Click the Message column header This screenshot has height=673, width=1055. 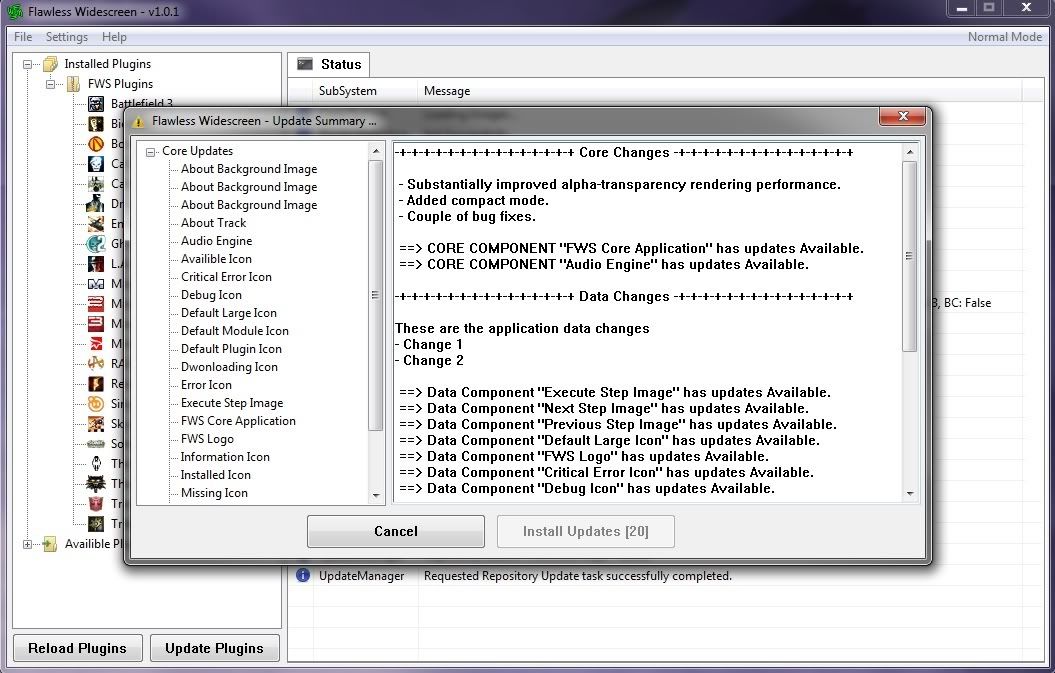point(447,91)
